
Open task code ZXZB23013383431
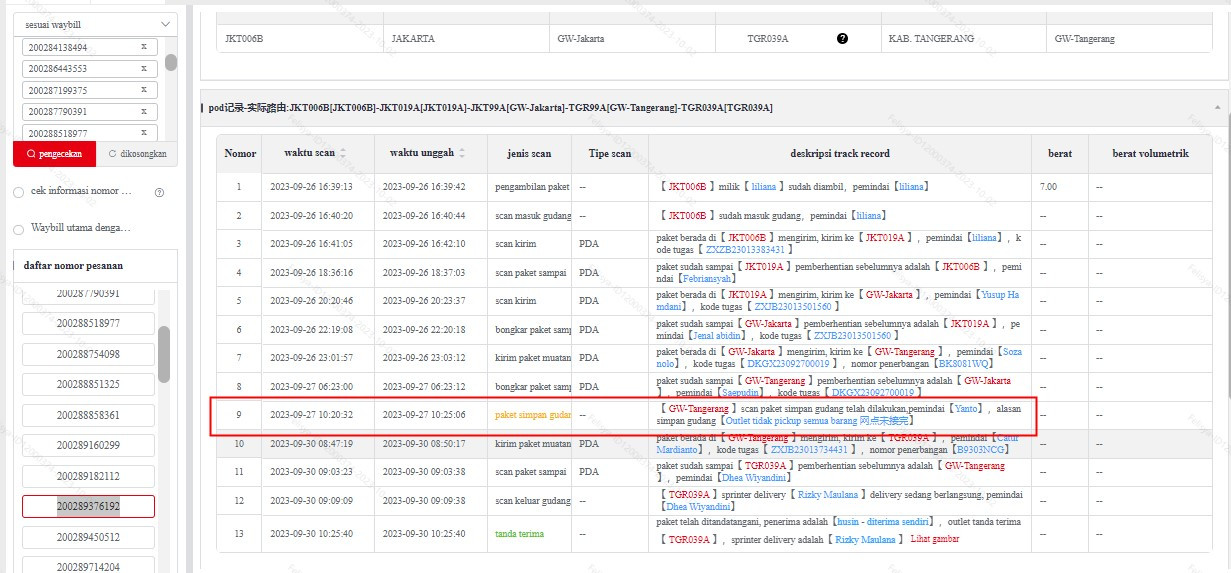point(743,251)
